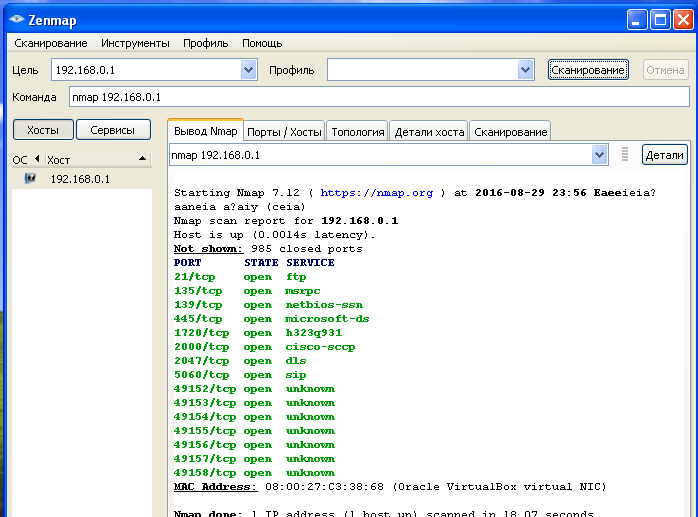
Task: Open the Профиль menu
Action: 205,43
